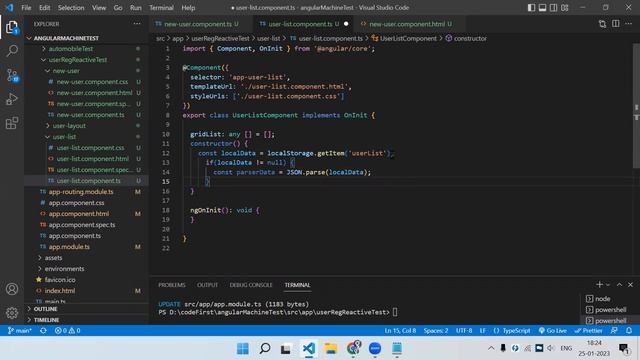This screenshot has width=640, height=360.
Task: Click the LF end of line selector
Action: tap(483, 331)
